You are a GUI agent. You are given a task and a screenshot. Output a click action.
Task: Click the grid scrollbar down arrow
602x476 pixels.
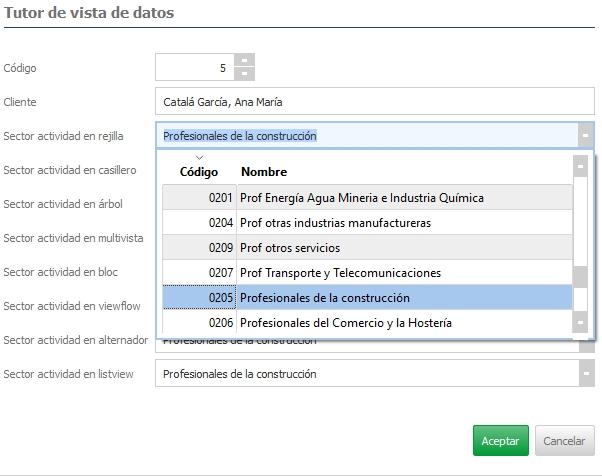[580, 323]
